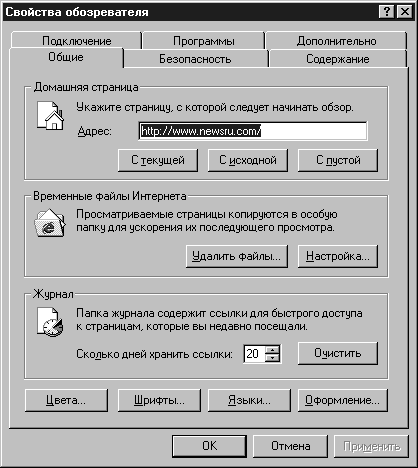Open the Содержание tab
This screenshot has height=468, width=418.
click(x=338, y=59)
